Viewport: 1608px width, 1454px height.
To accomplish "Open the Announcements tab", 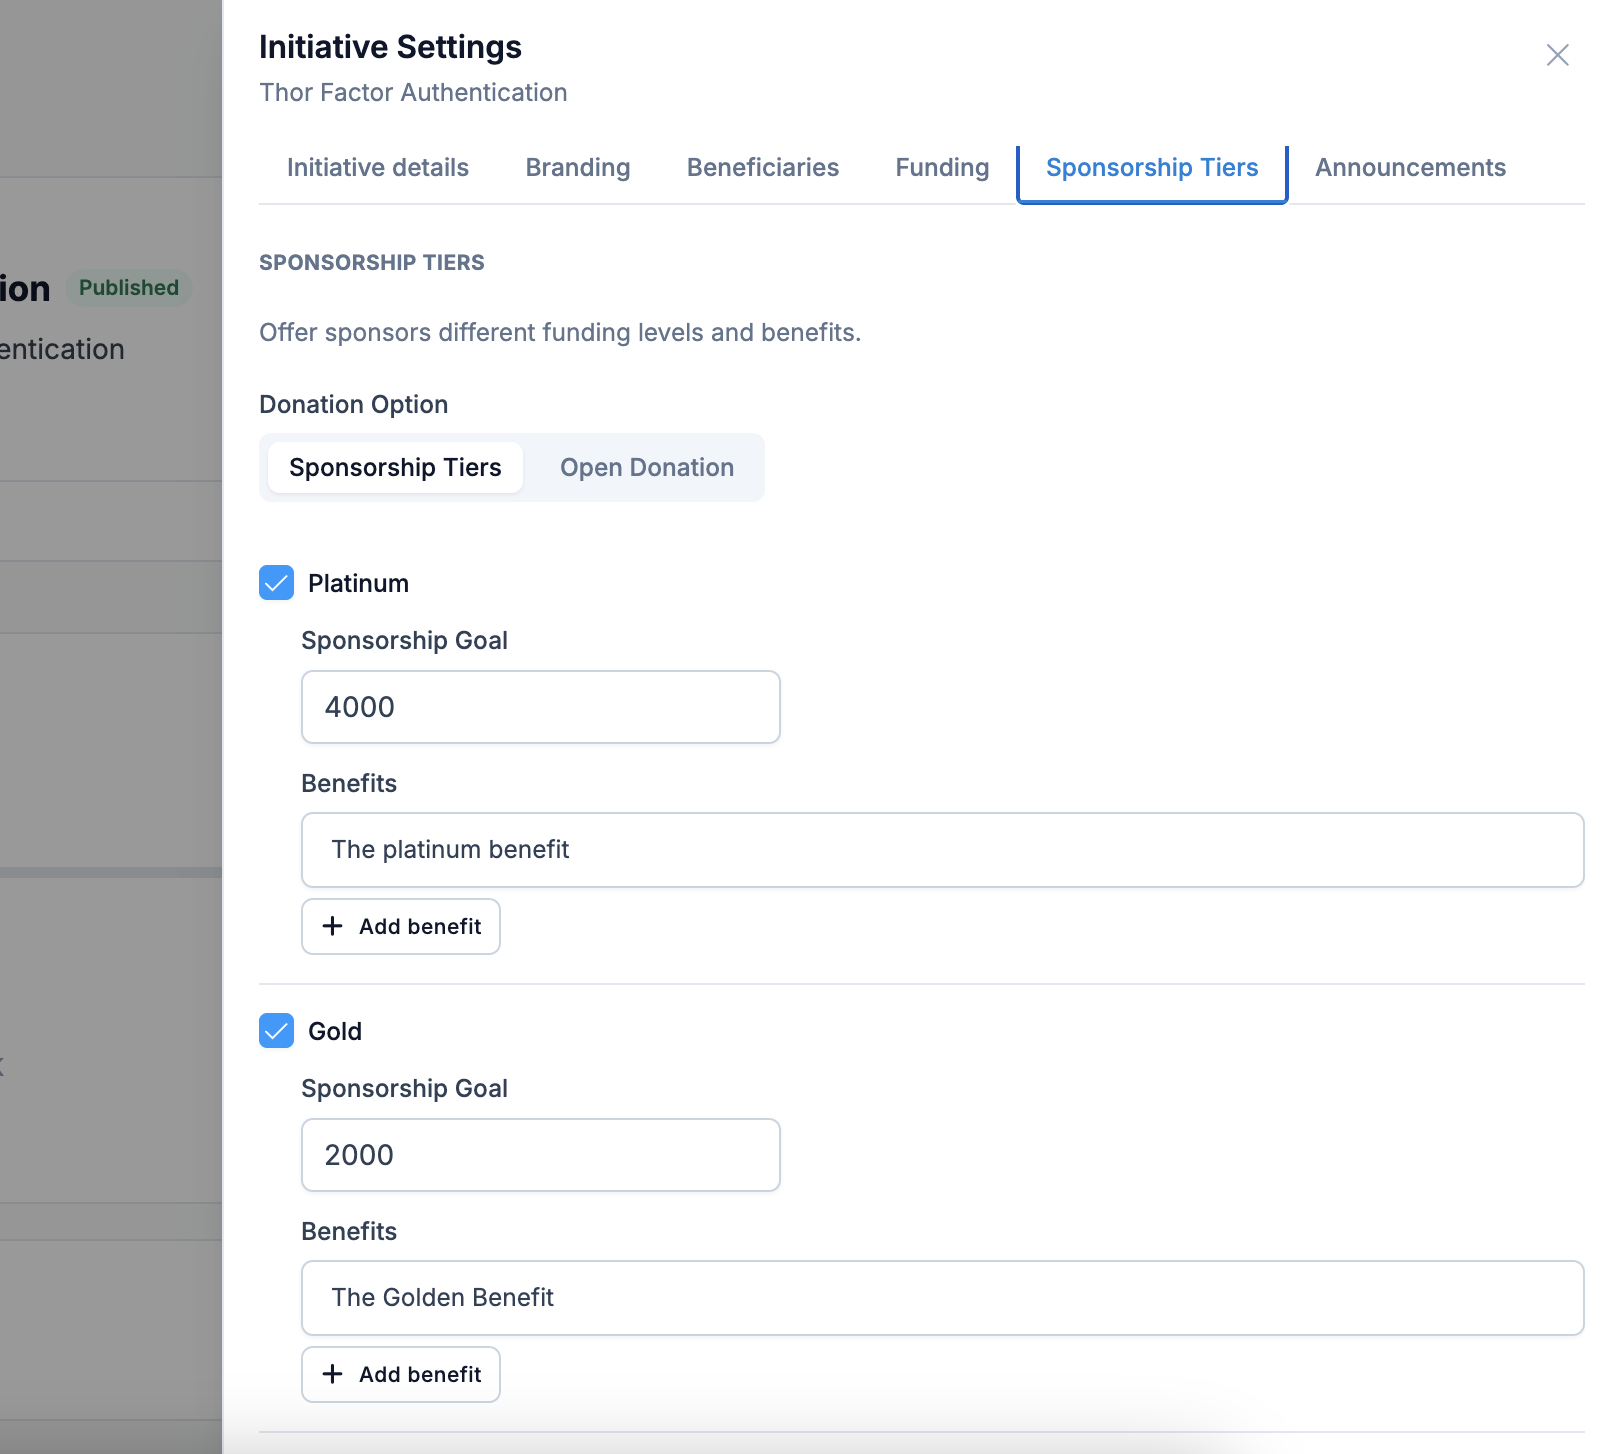I will tap(1410, 168).
